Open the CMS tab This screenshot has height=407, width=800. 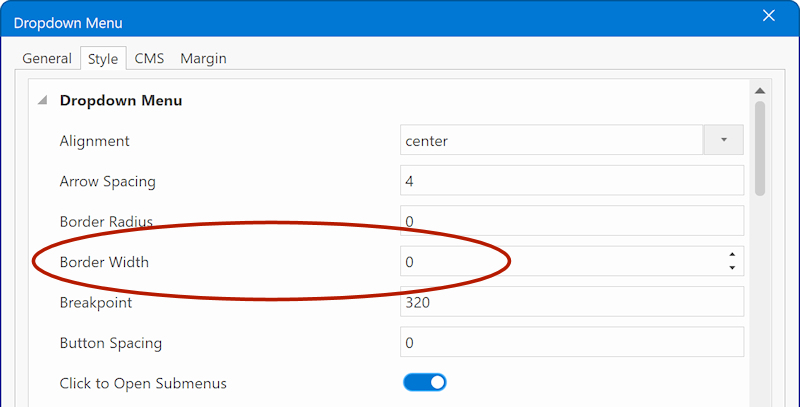pos(149,59)
